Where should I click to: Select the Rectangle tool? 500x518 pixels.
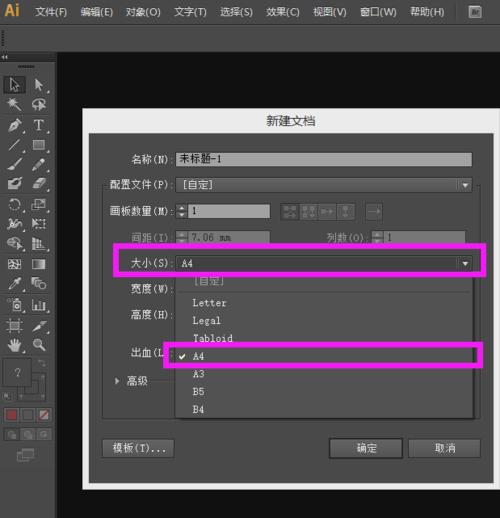[39, 145]
